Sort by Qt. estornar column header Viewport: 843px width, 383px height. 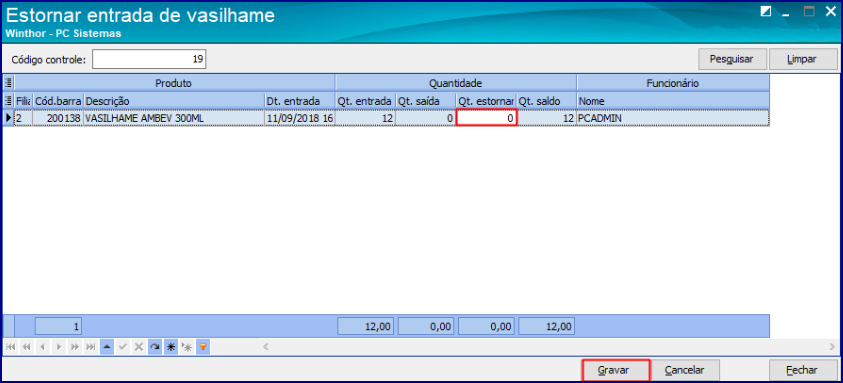(x=487, y=101)
